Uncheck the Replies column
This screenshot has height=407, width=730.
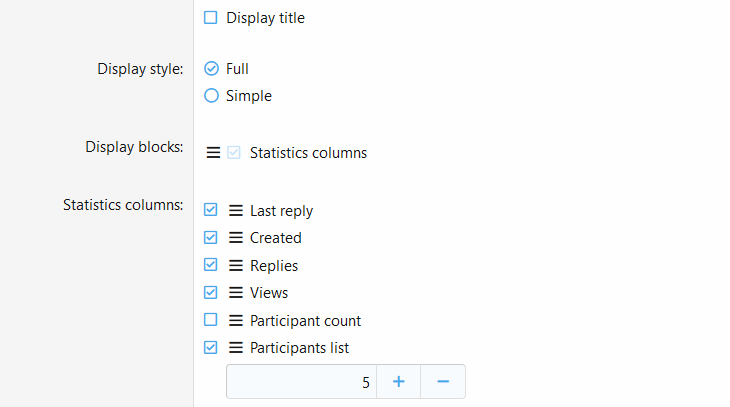click(210, 265)
